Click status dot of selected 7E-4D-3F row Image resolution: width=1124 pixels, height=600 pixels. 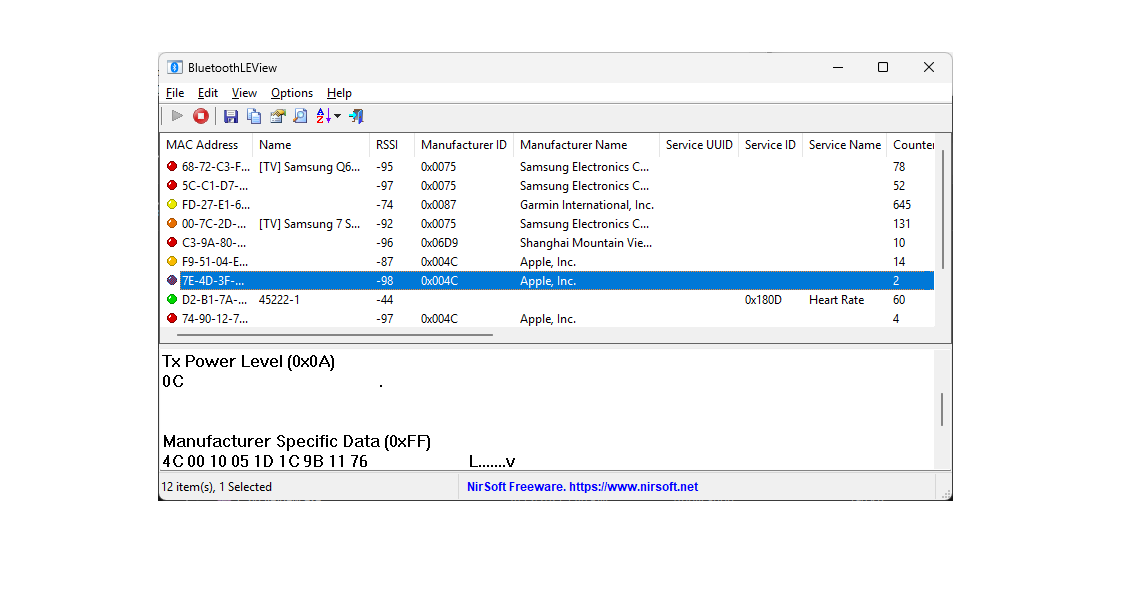(x=172, y=280)
